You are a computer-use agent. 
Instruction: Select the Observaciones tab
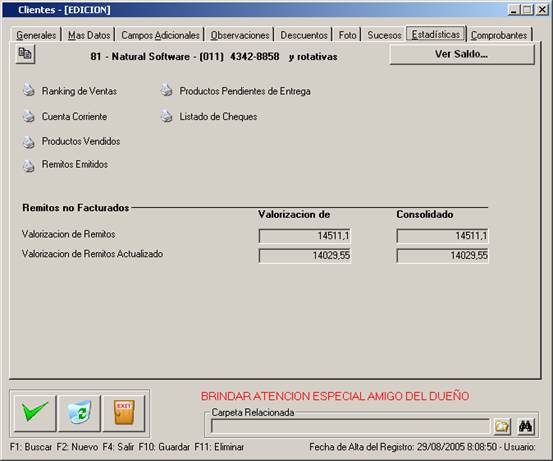point(240,35)
